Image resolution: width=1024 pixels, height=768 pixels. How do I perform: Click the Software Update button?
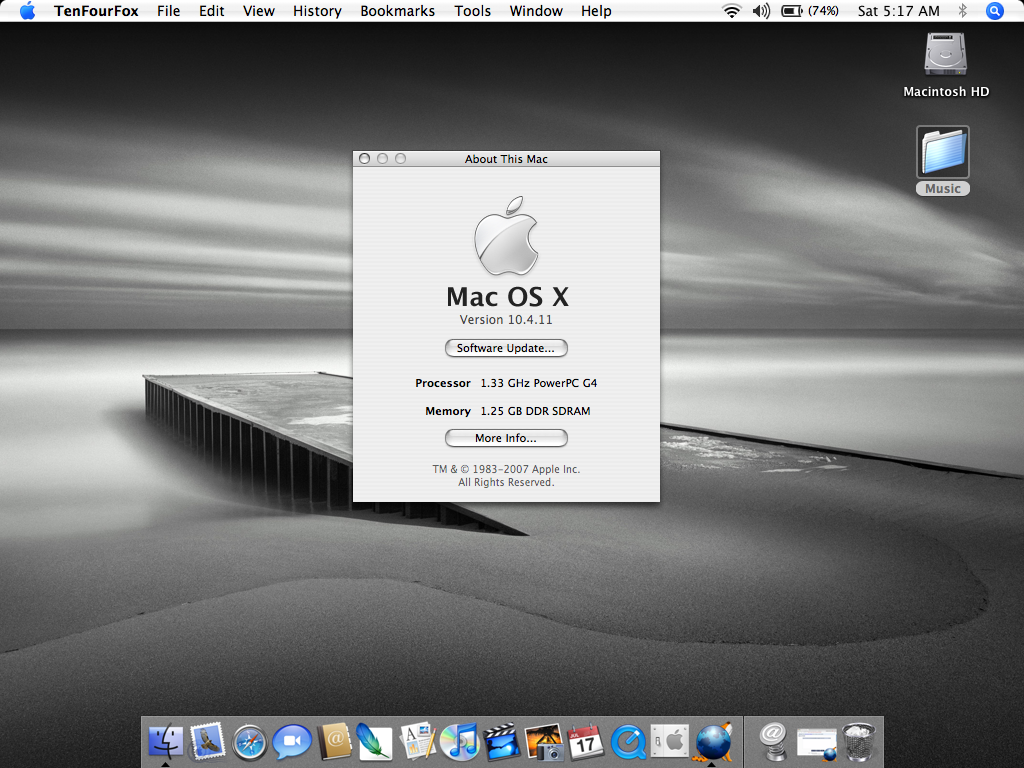coord(506,348)
